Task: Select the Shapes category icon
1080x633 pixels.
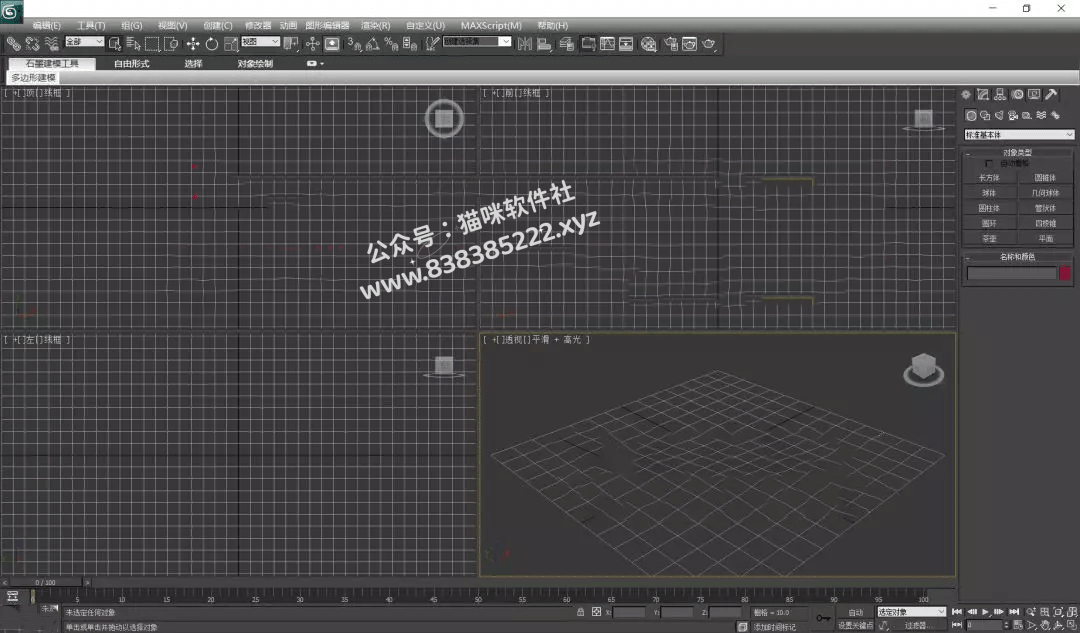Action: coord(985,115)
